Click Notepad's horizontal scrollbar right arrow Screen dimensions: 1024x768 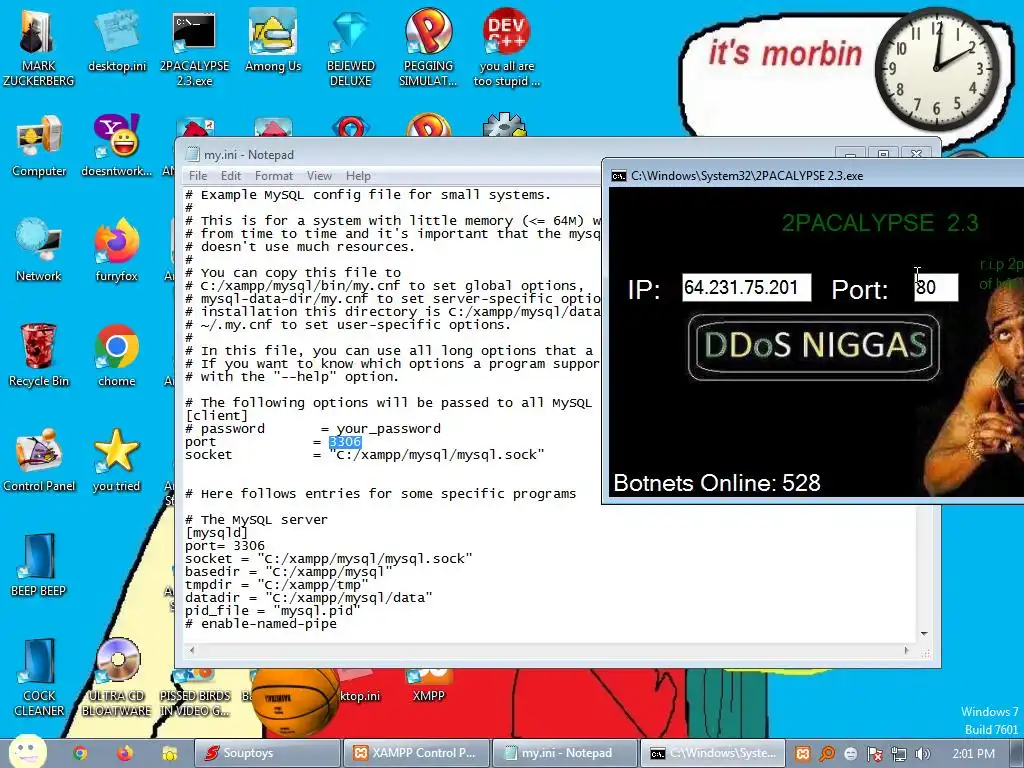[906, 650]
